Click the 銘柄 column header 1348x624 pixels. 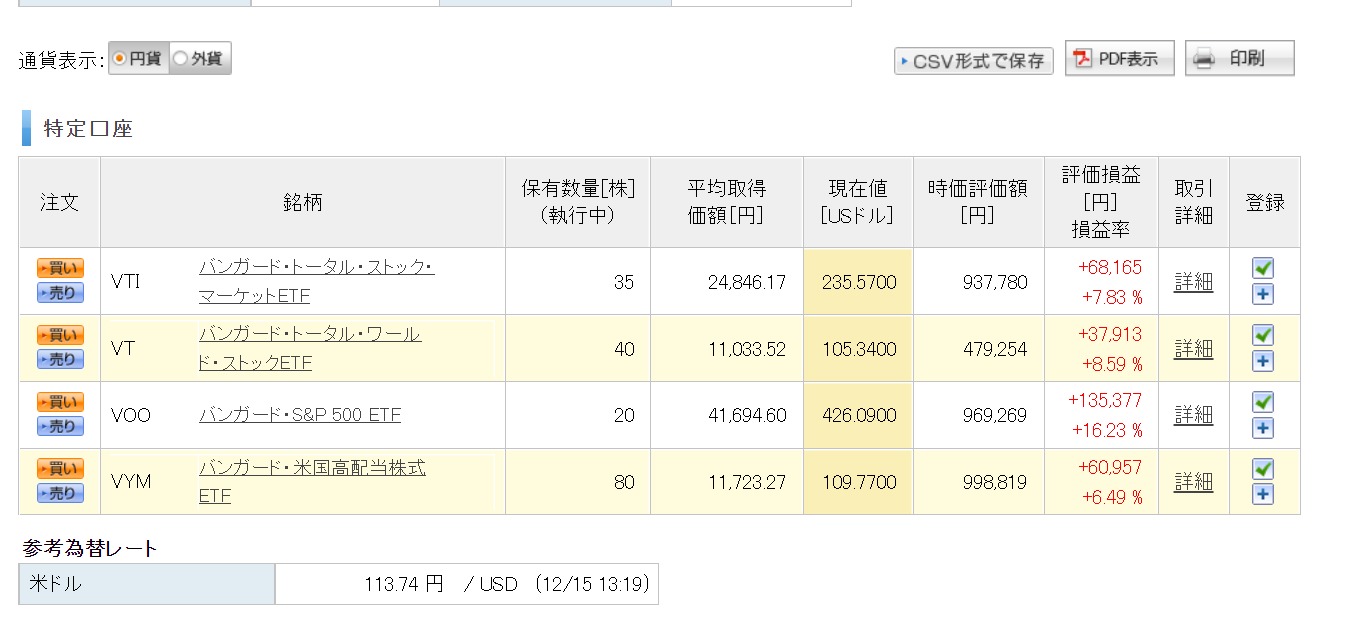[x=303, y=202]
